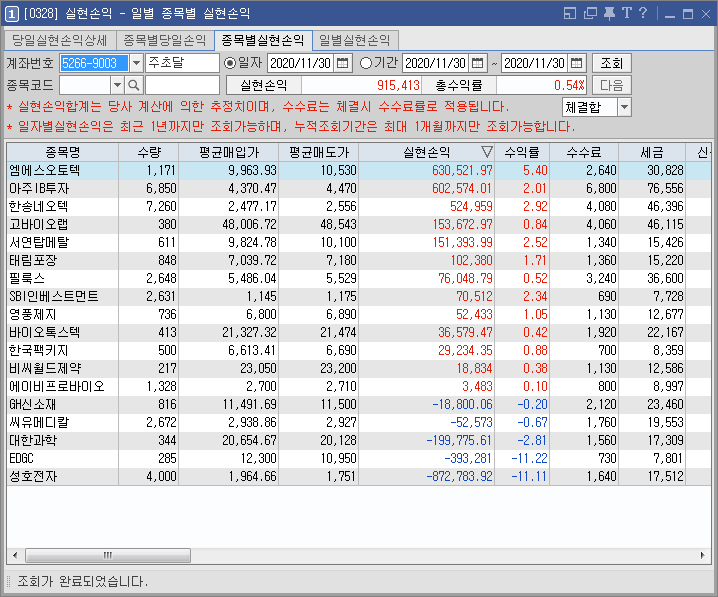Select the 한송네오텍 row
Viewport: 718px width, 597px height.
tap(359, 206)
